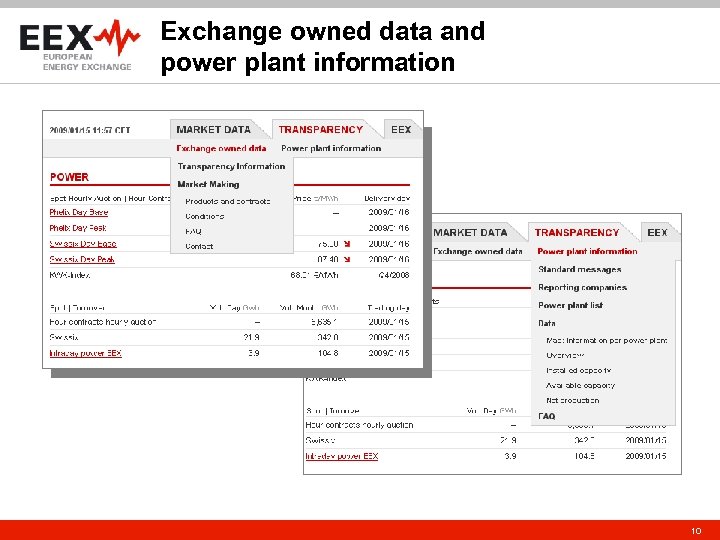This screenshot has height=540, width=720.
Task: Select the TRANSPARENCY tab in left window
Action: [x=321, y=129]
